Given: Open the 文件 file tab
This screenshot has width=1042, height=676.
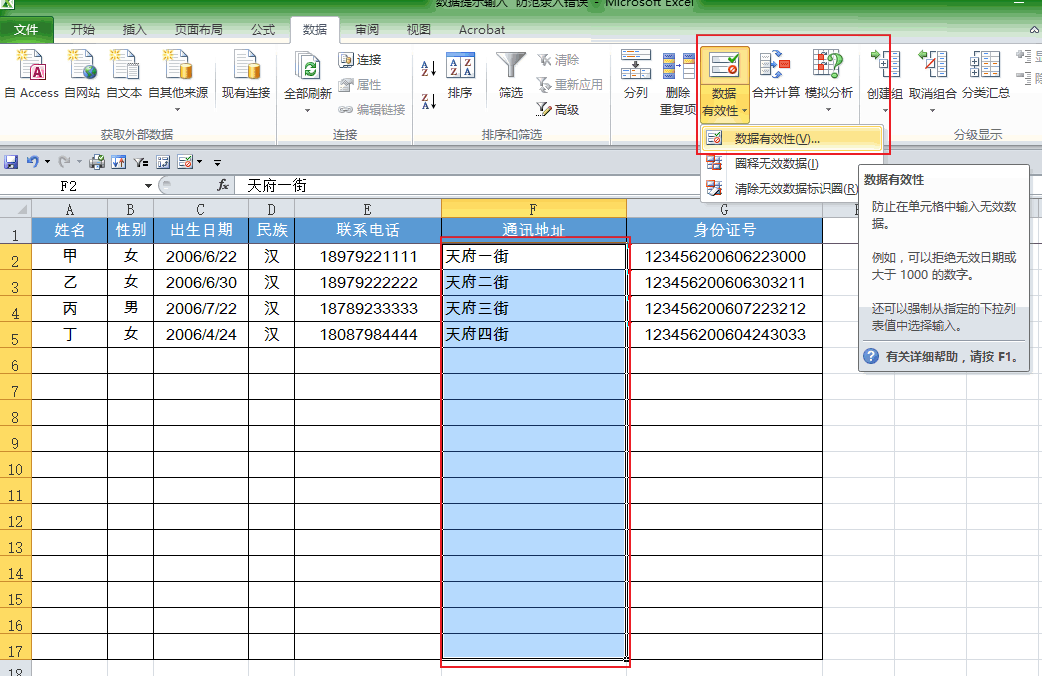Looking at the screenshot, I should click(x=27, y=30).
